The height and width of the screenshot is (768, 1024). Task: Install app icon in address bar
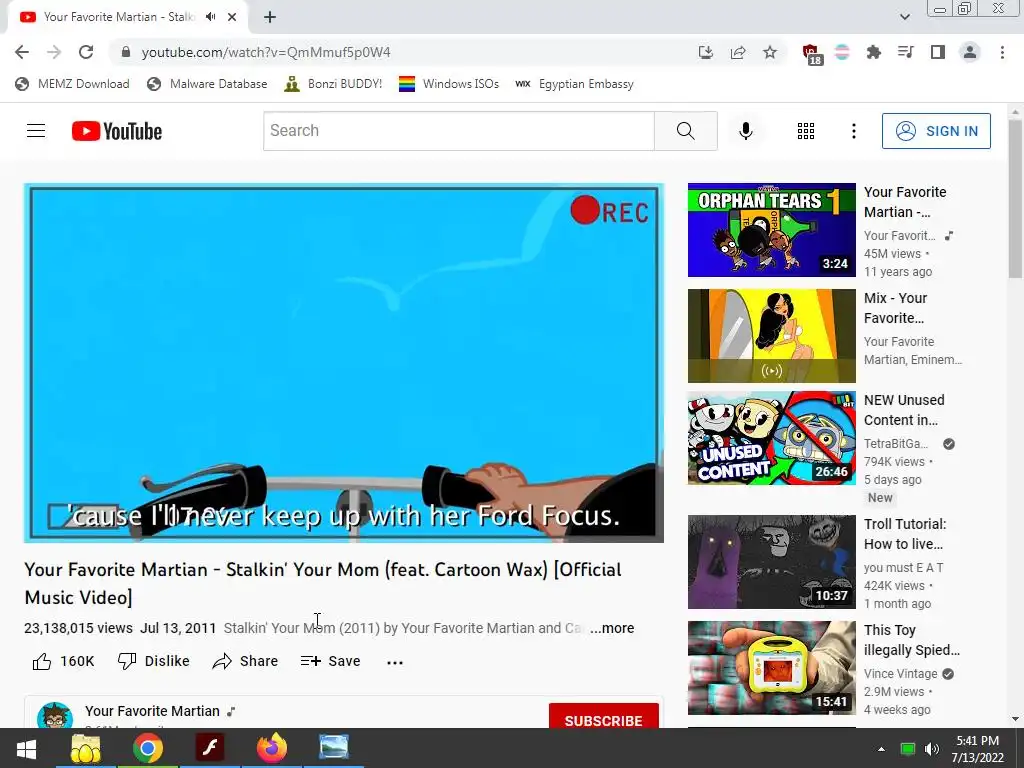[706, 52]
